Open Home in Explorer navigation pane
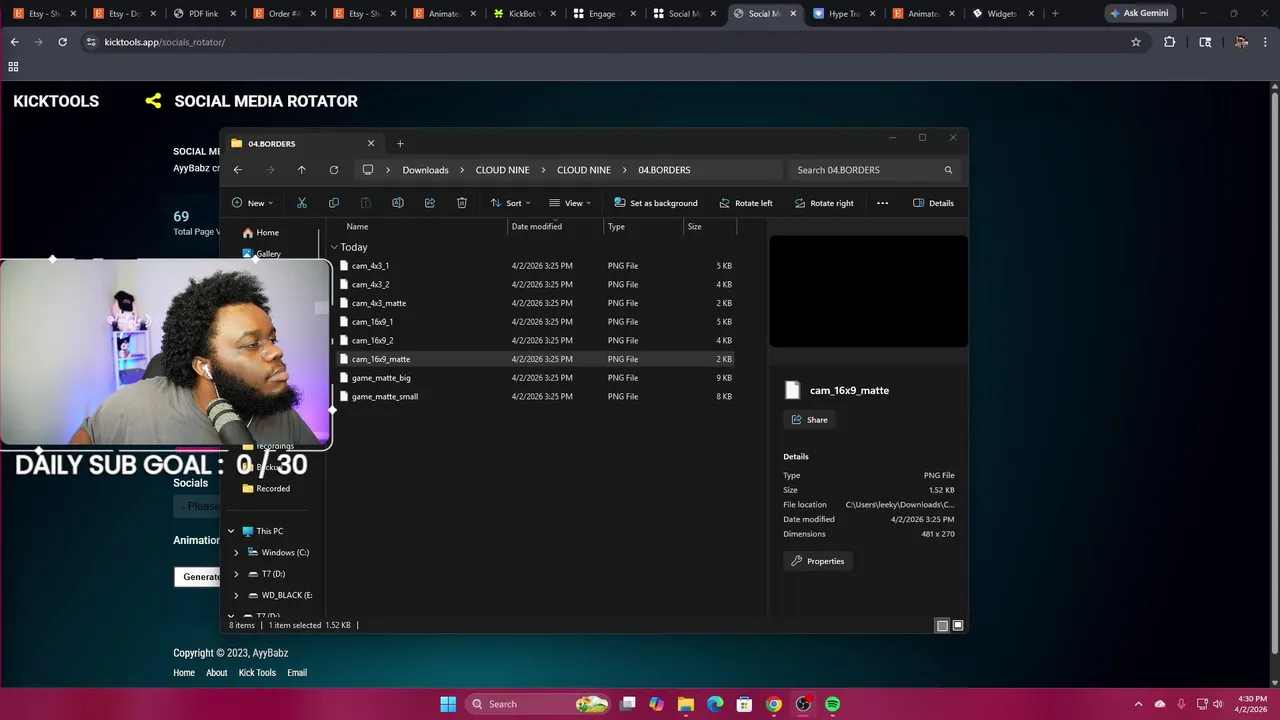 [x=267, y=232]
